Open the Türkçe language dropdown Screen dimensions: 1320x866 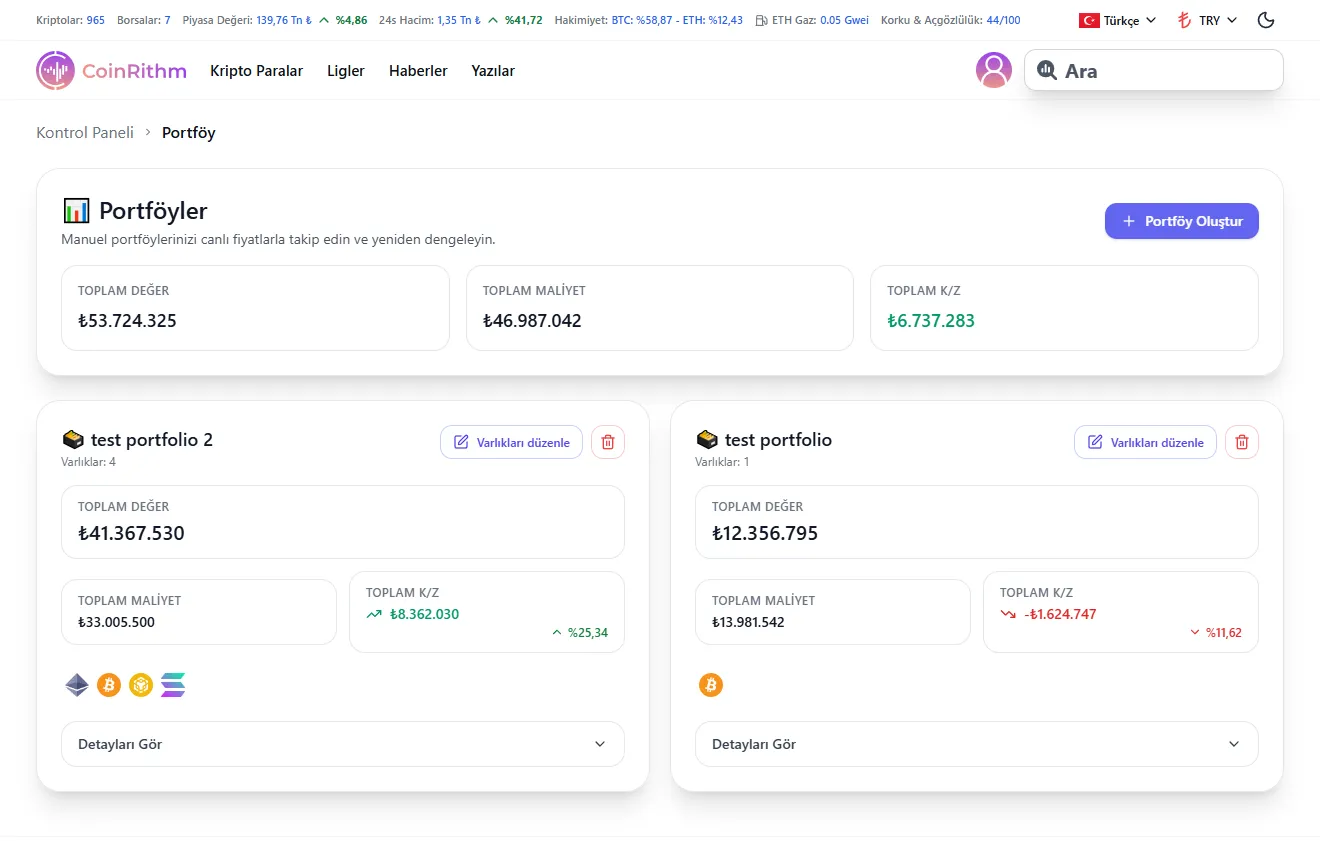click(x=1117, y=20)
